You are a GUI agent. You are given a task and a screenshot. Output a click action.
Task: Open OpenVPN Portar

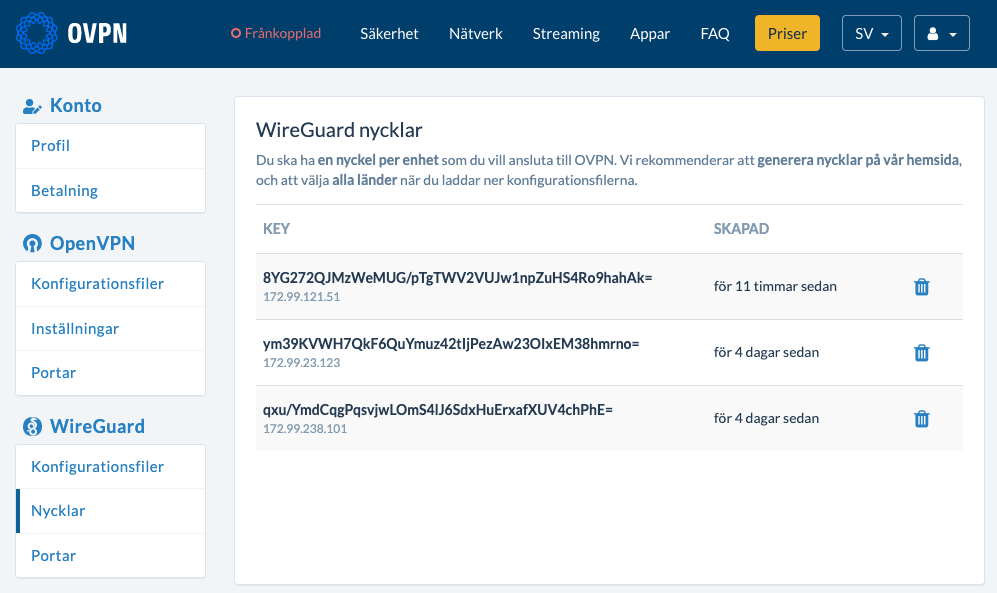coord(111,373)
